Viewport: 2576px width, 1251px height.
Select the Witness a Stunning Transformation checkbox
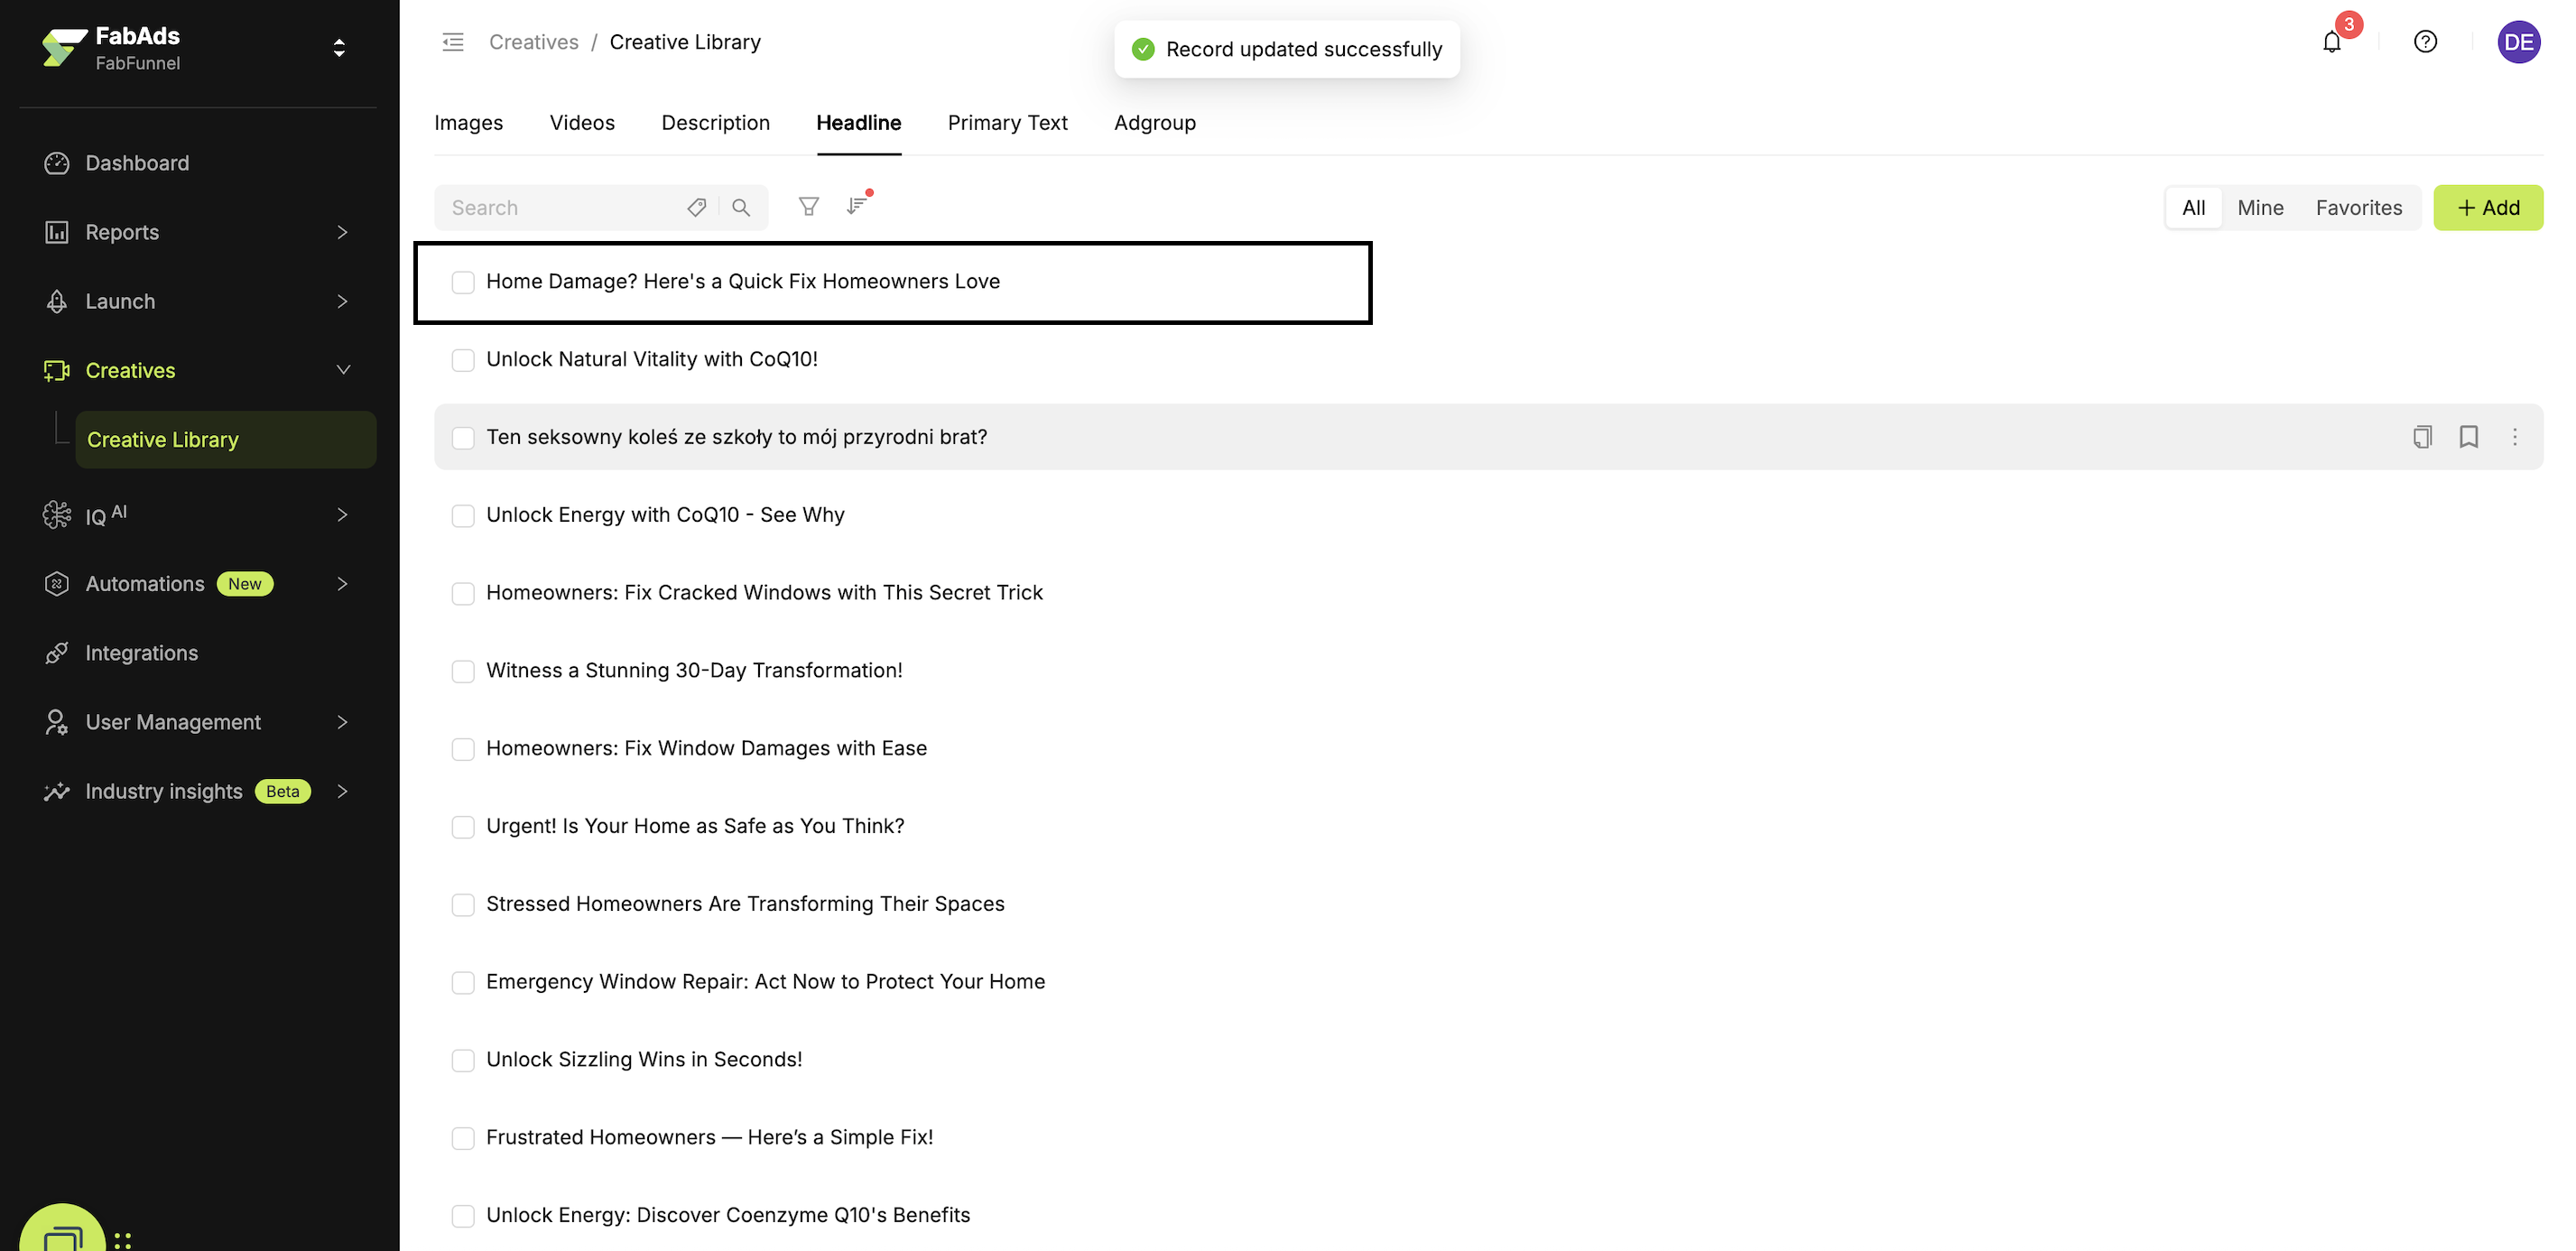pos(463,671)
